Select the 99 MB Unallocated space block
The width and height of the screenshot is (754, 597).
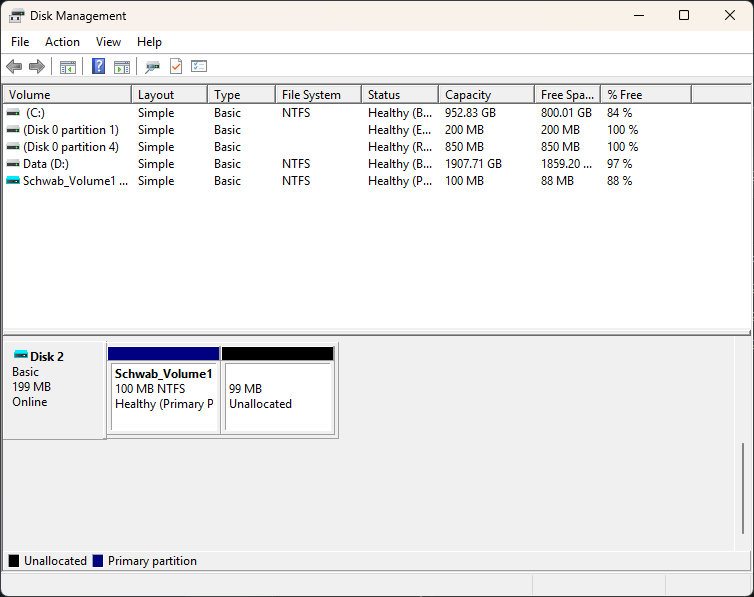click(x=277, y=390)
